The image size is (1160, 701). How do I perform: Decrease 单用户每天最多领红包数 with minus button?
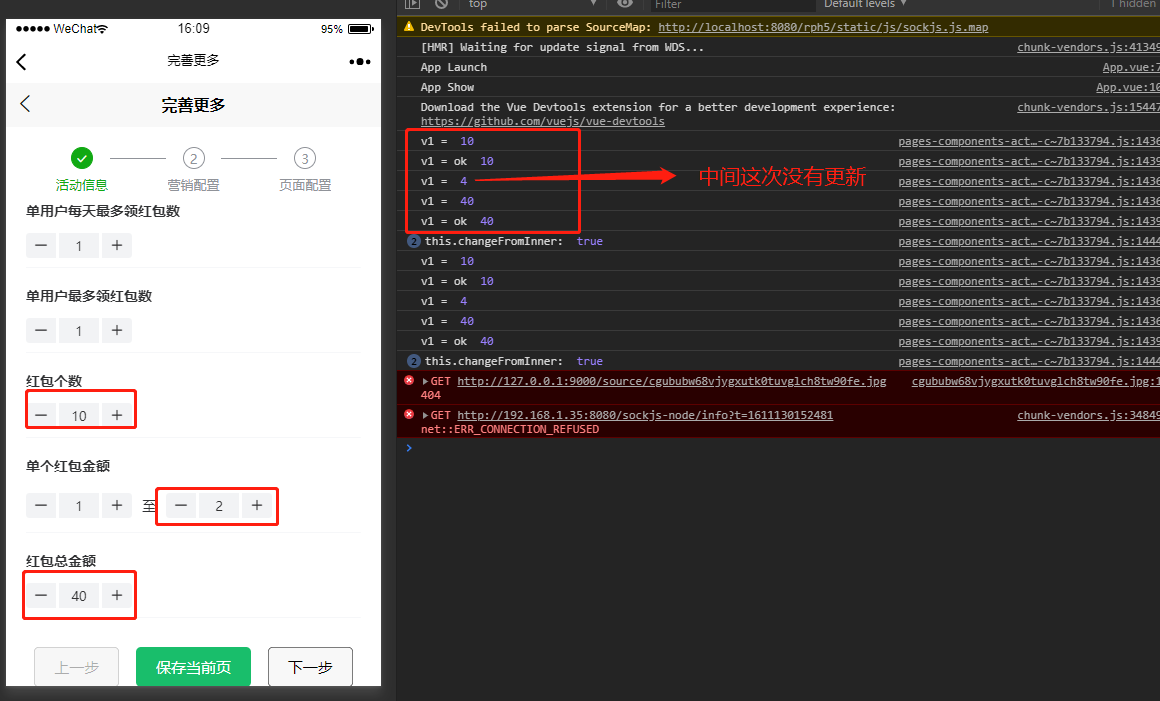coord(41,245)
